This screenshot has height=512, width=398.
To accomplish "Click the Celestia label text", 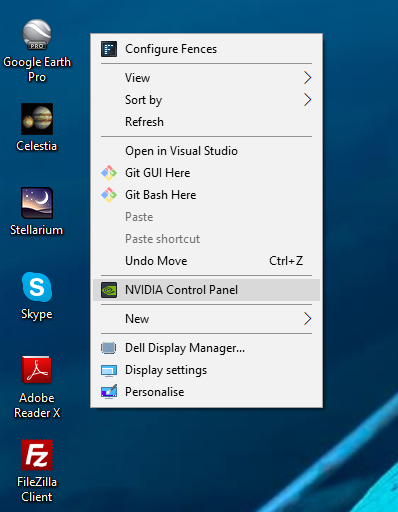I will (x=37, y=146).
